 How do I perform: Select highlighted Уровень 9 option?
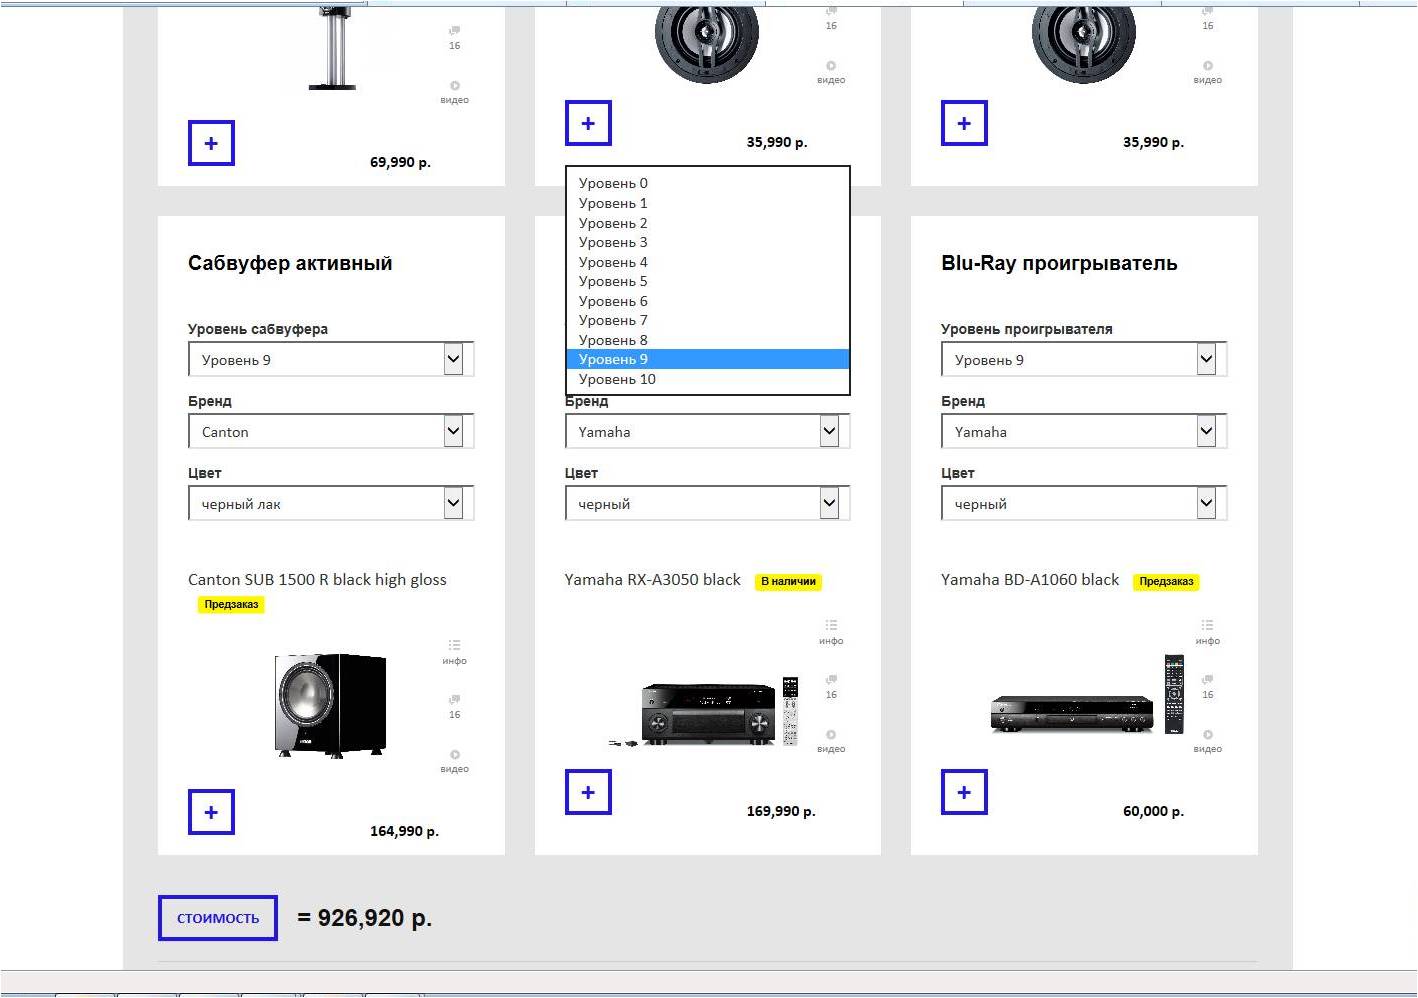coord(708,359)
